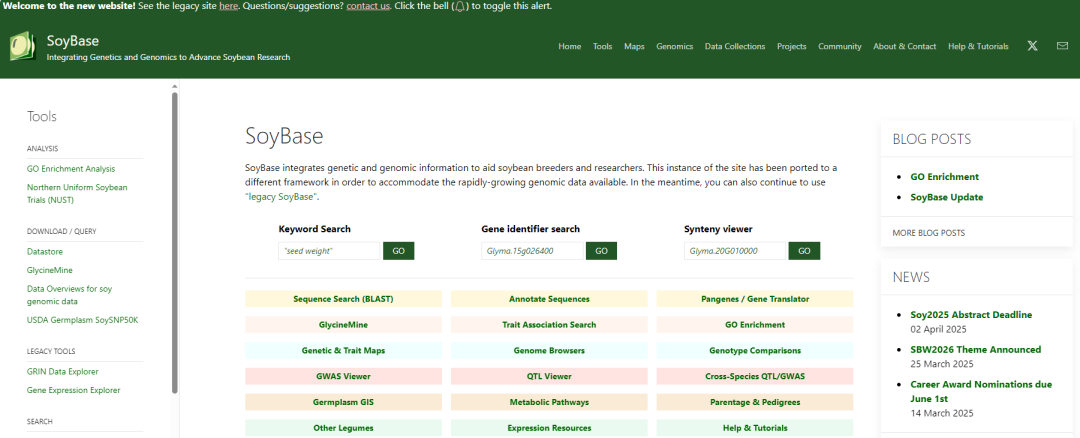
Task: Open GlycineMine in the sidebar
Action: pos(50,271)
